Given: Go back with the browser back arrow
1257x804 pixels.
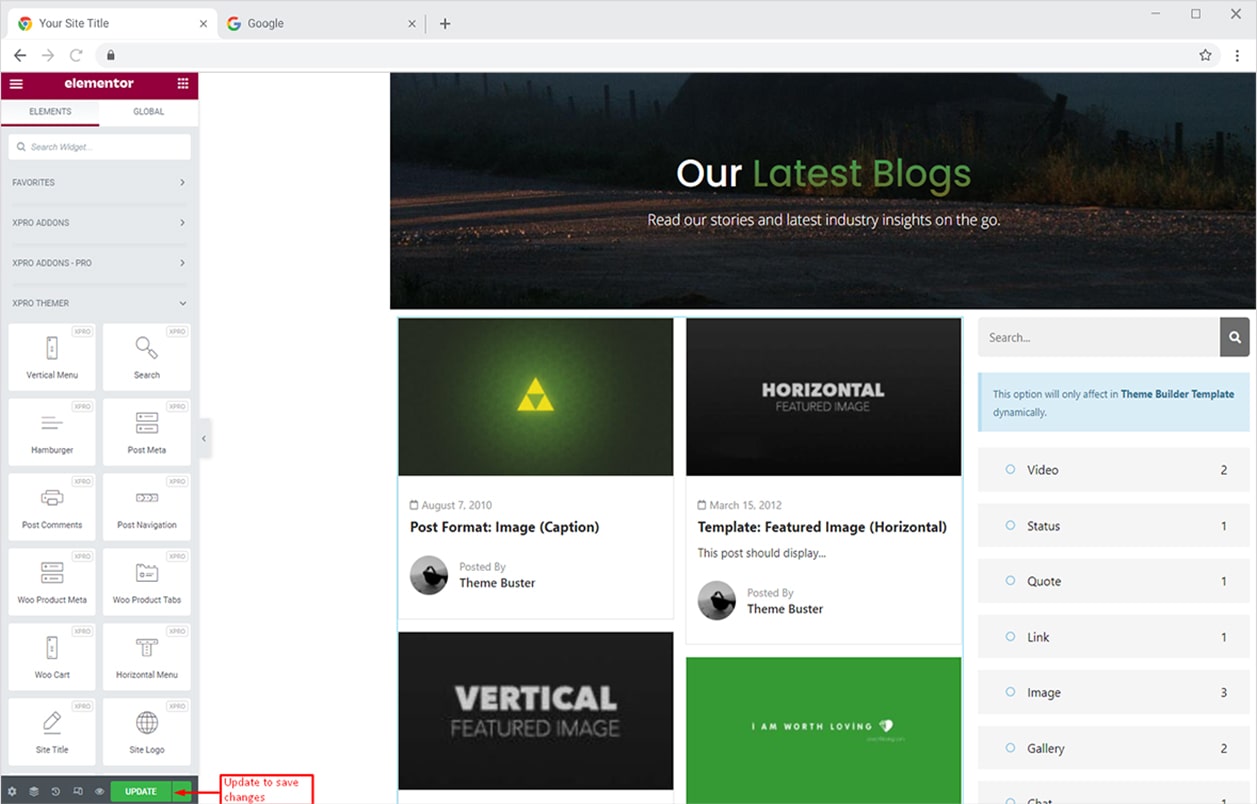Looking at the screenshot, I should point(20,55).
